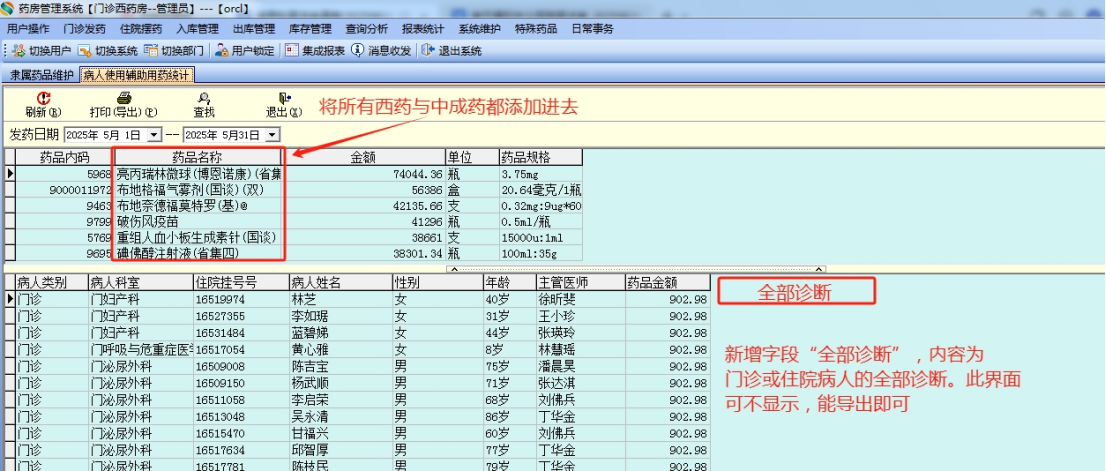Image resolution: width=1106 pixels, height=471 pixels.
Task: Open the 用户操作 menu
Action: tap(28, 29)
